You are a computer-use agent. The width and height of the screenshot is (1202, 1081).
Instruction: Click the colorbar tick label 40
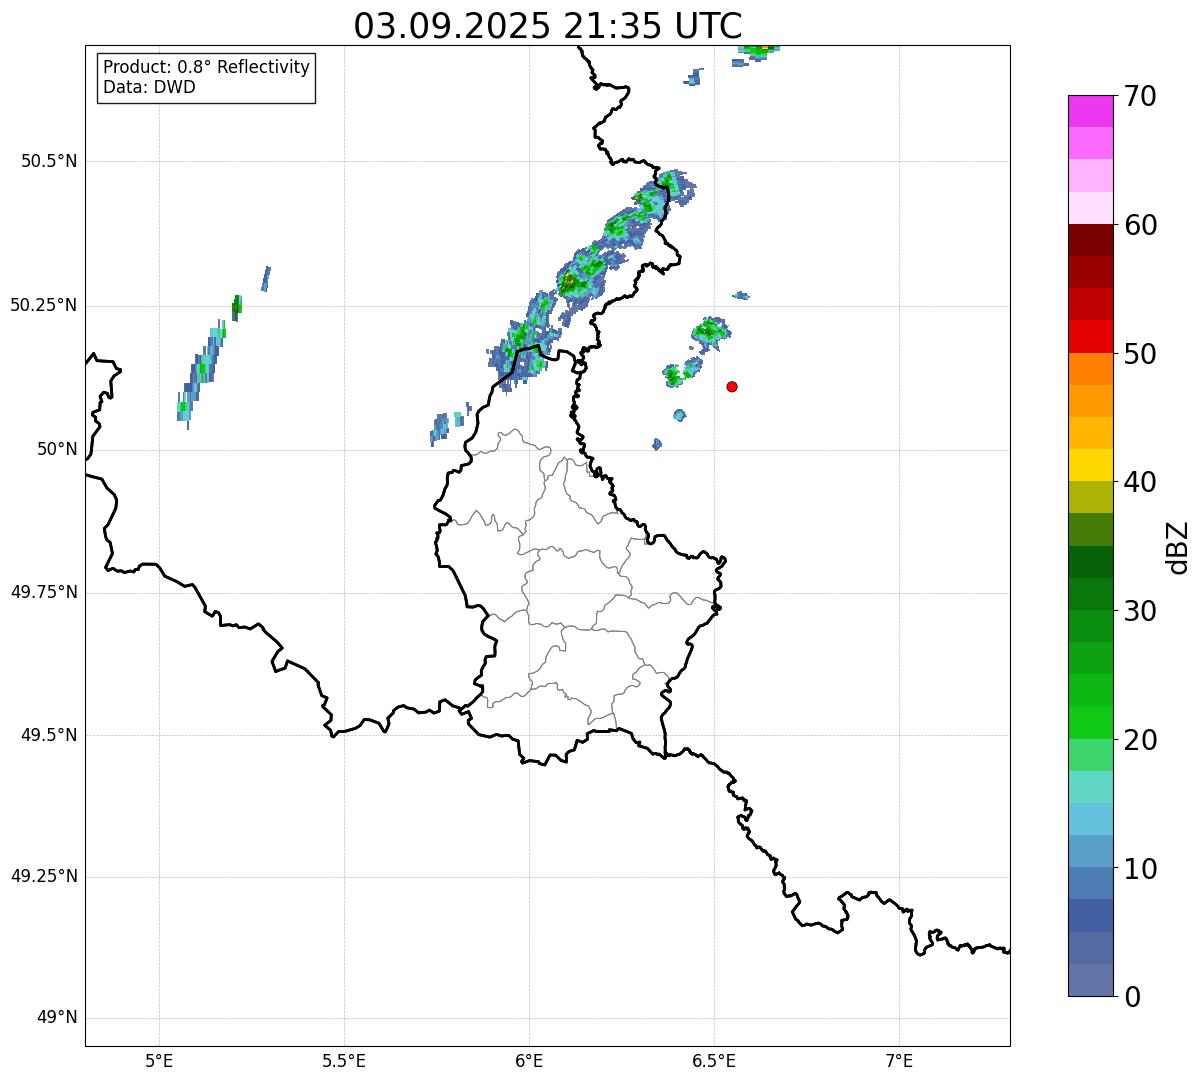1140,482
